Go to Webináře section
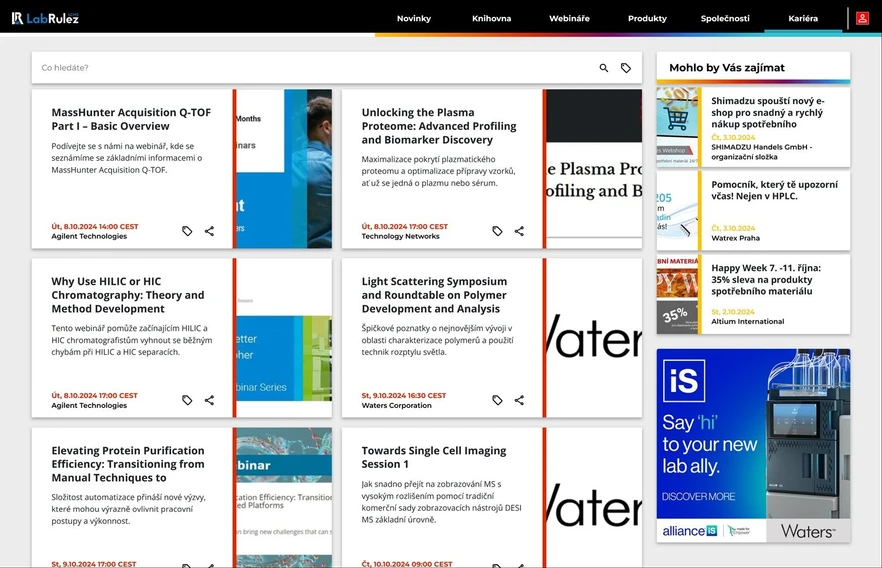Image resolution: width=882 pixels, height=568 pixels. 569,18
